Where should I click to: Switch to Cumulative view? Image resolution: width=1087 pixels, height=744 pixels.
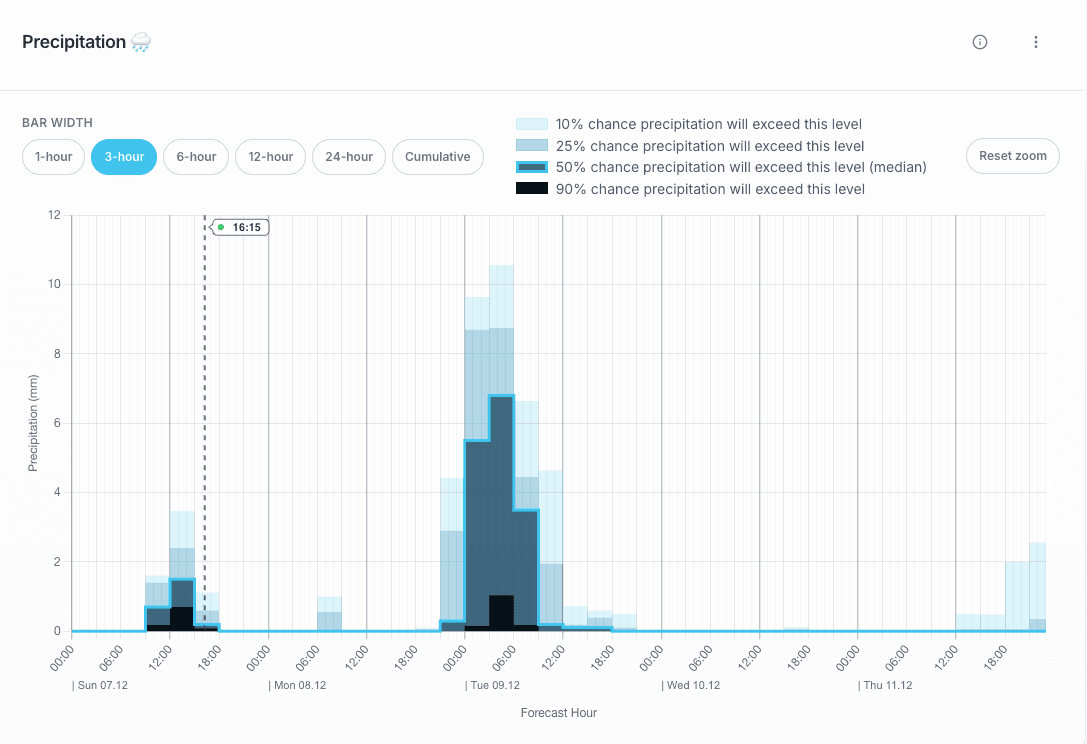pyautogui.click(x=437, y=156)
